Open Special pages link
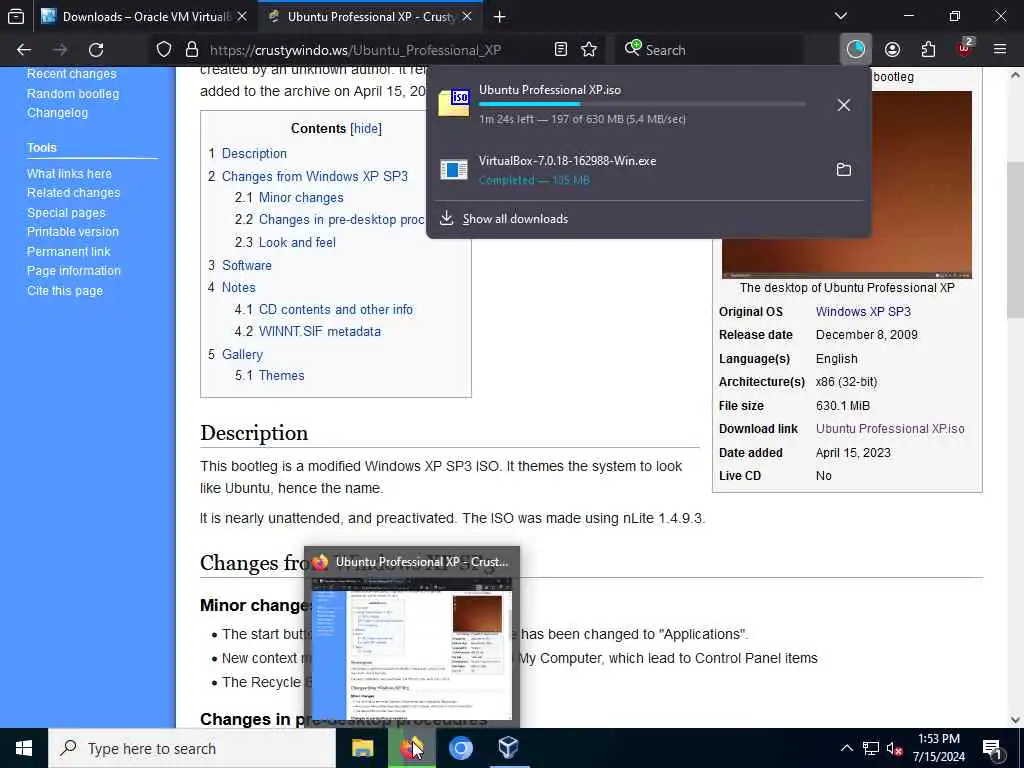This screenshot has width=1024, height=768. click(66, 213)
